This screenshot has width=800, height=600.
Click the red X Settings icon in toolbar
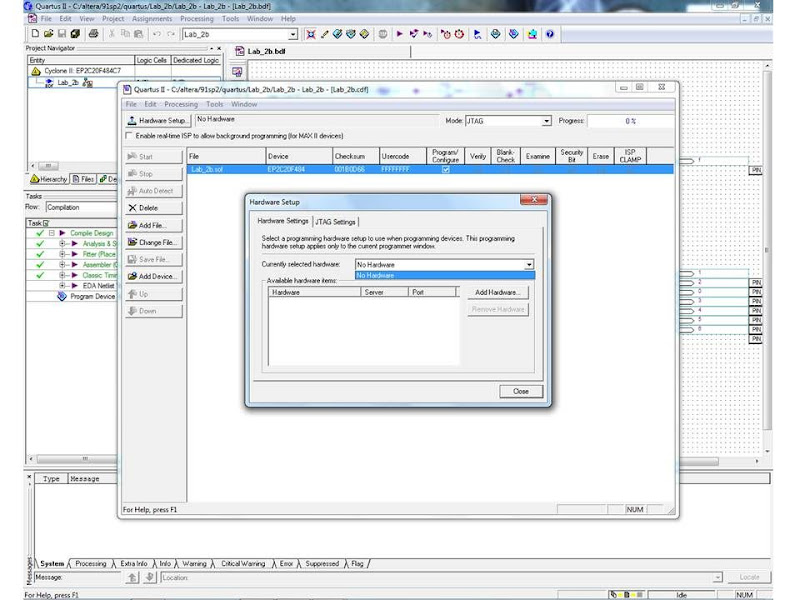(x=310, y=34)
